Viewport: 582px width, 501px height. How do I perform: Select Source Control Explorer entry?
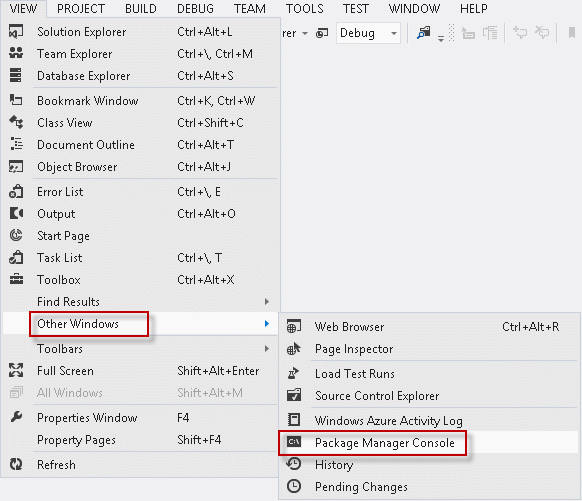tap(429, 396)
